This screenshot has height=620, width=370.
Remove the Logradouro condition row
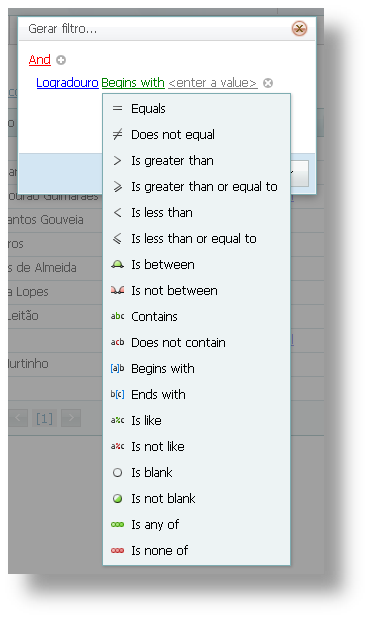coord(268,83)
